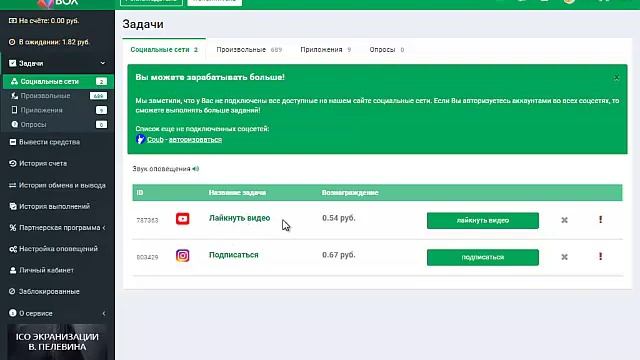Click the 689 badge beside Произвольные in sidebar

[x=98, y=96]
